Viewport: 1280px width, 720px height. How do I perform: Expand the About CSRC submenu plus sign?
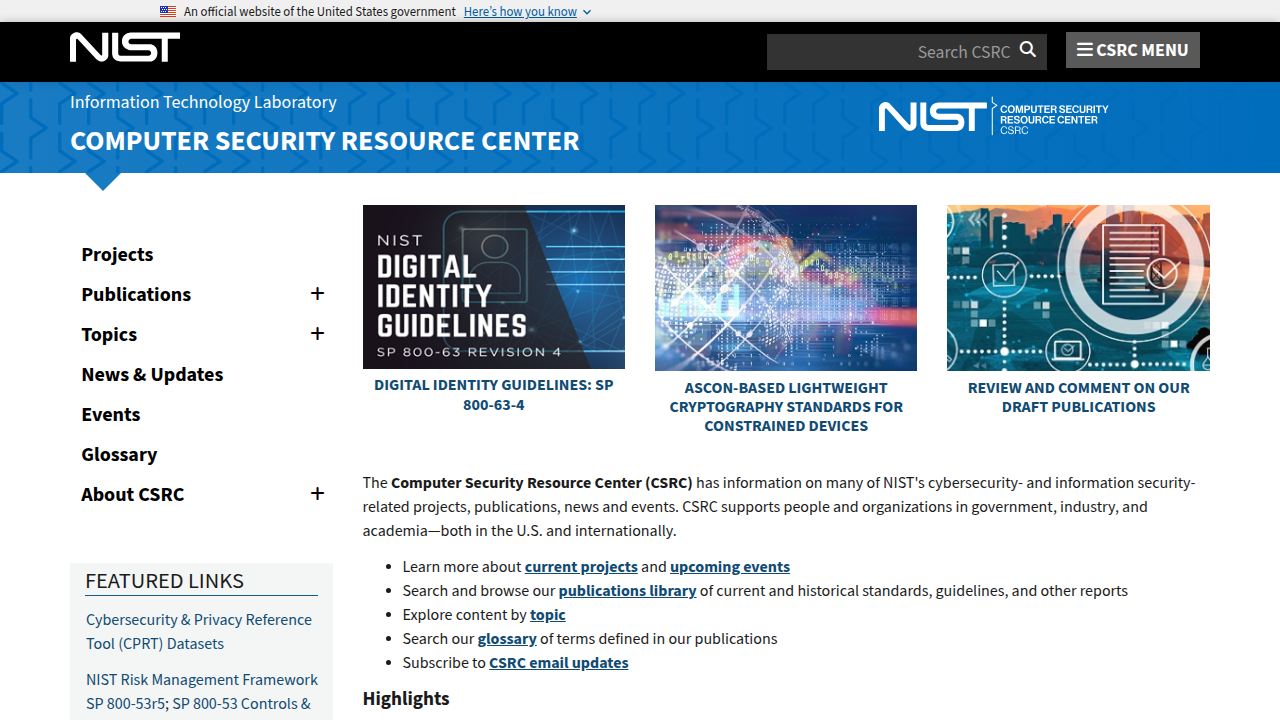(317, 494)
